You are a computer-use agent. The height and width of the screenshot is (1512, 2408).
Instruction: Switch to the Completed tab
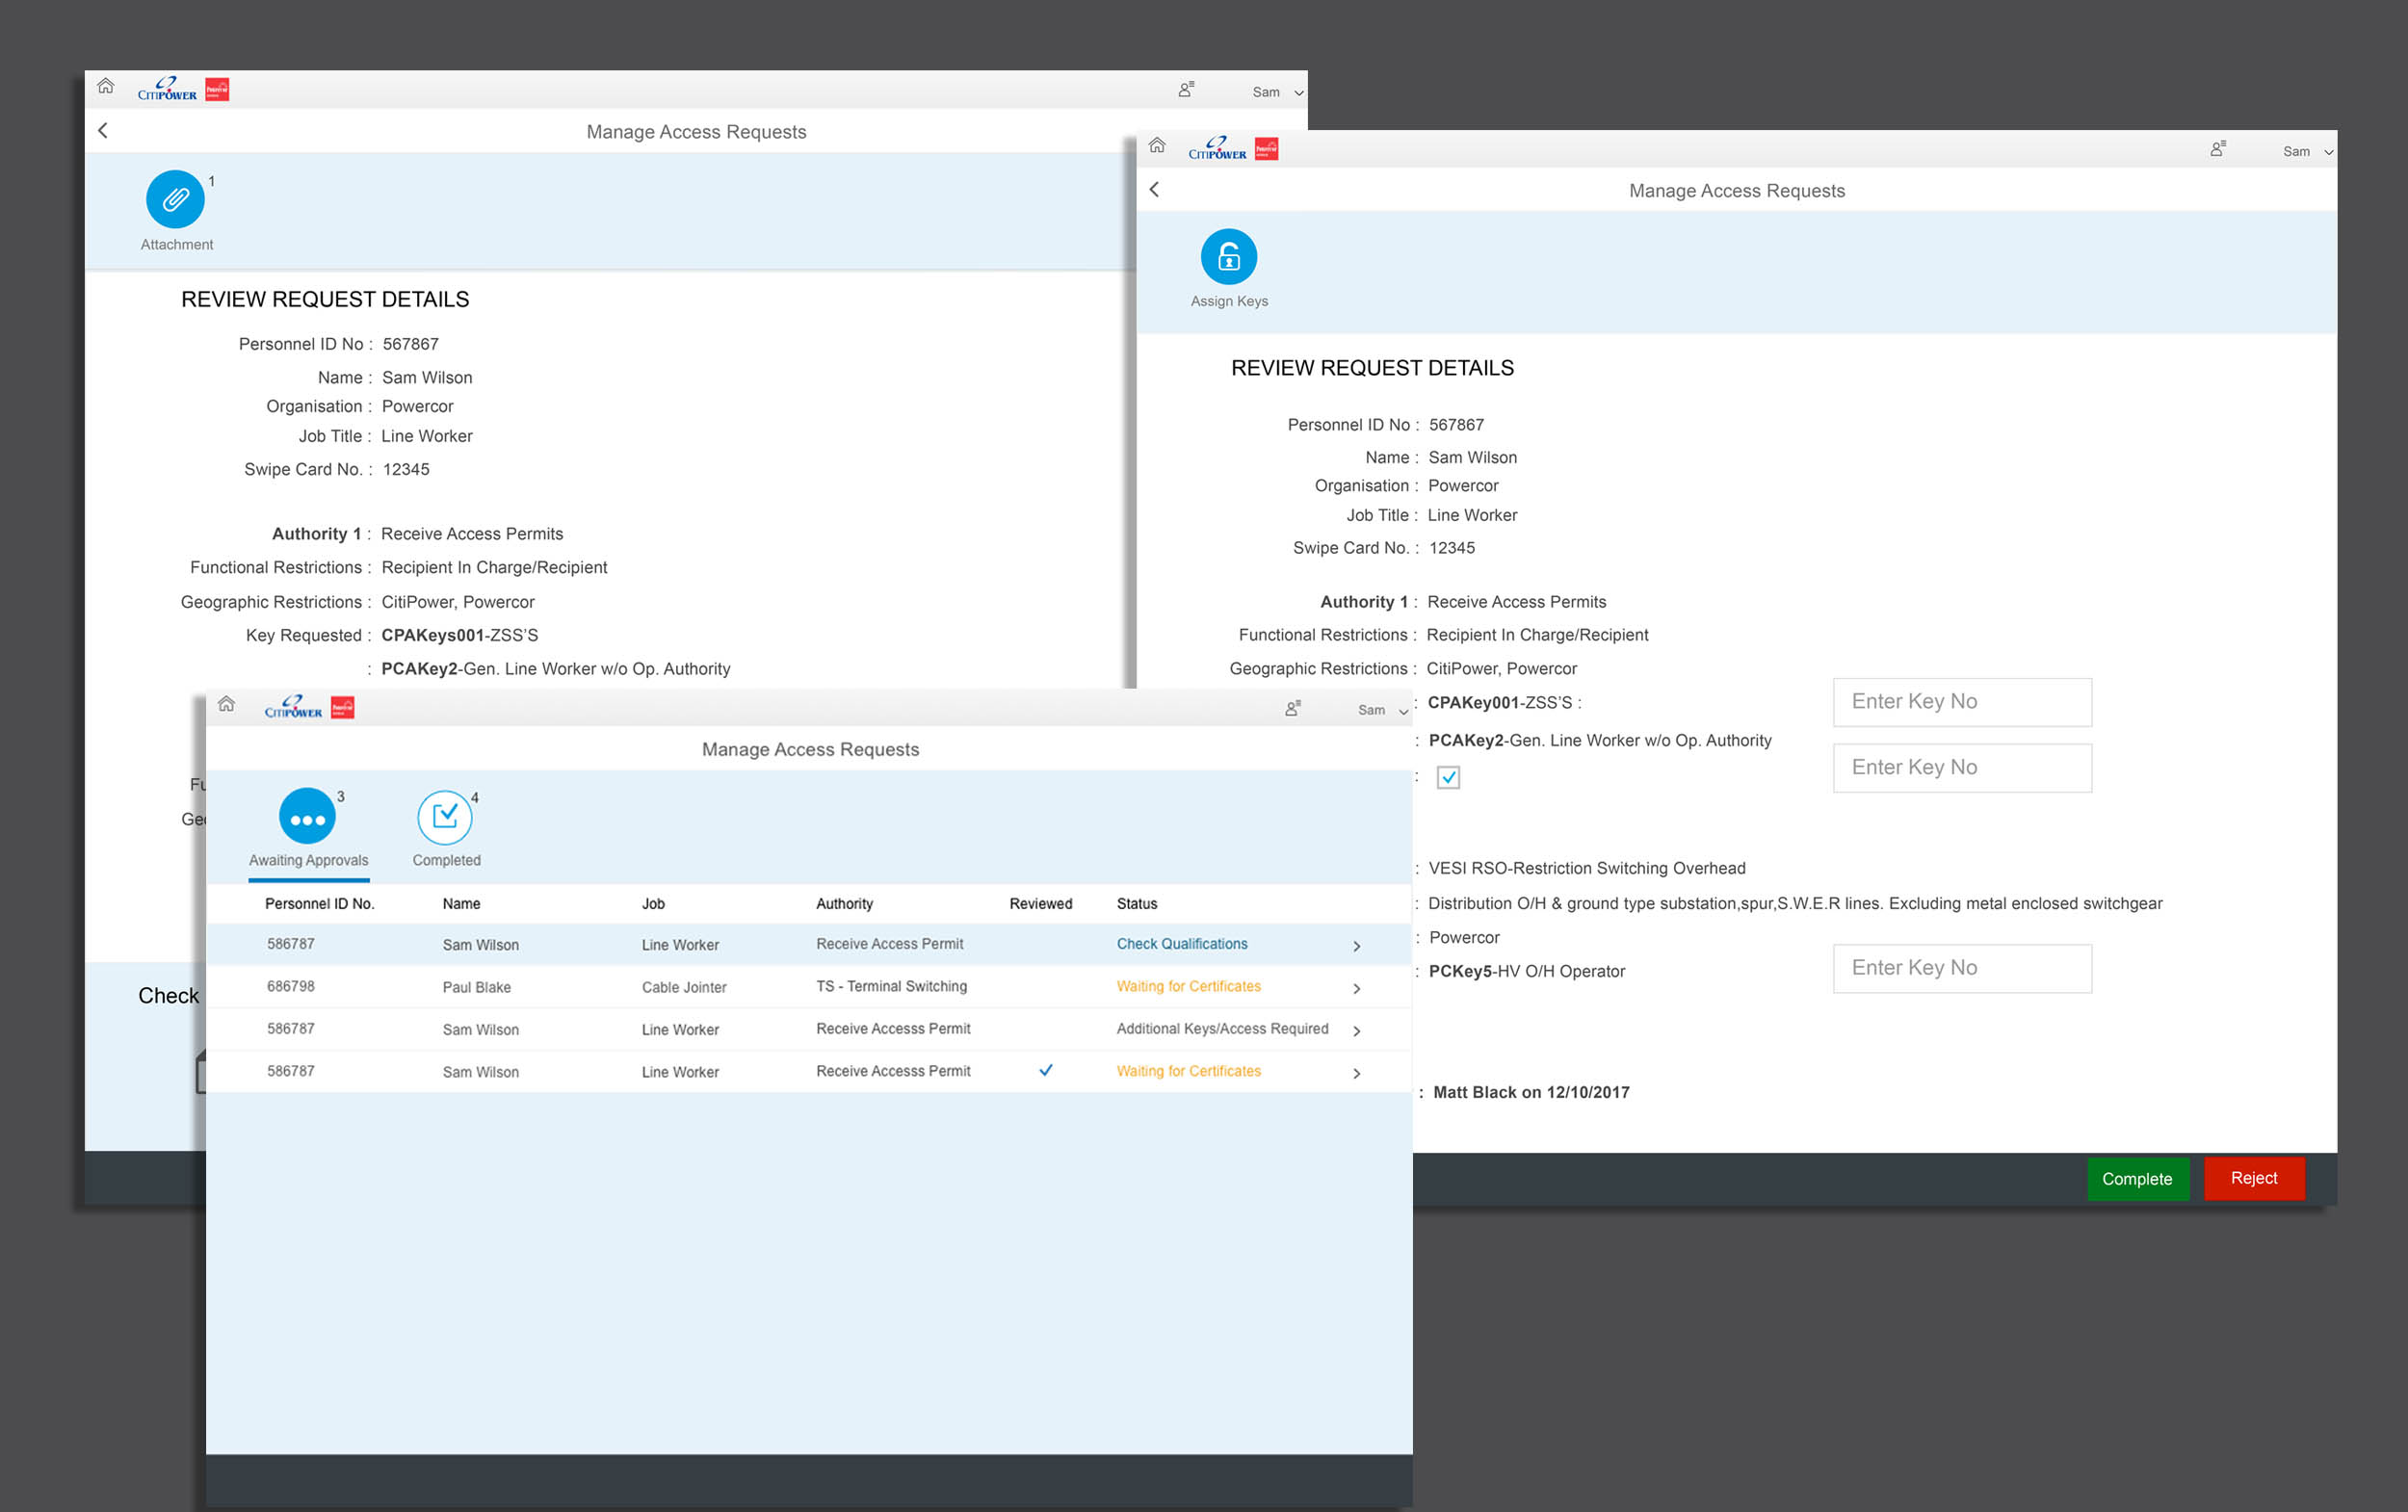(x=445, y=817)
